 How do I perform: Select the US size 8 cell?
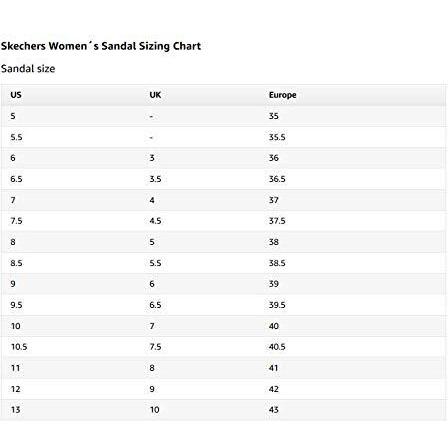(x=13, y=242)
